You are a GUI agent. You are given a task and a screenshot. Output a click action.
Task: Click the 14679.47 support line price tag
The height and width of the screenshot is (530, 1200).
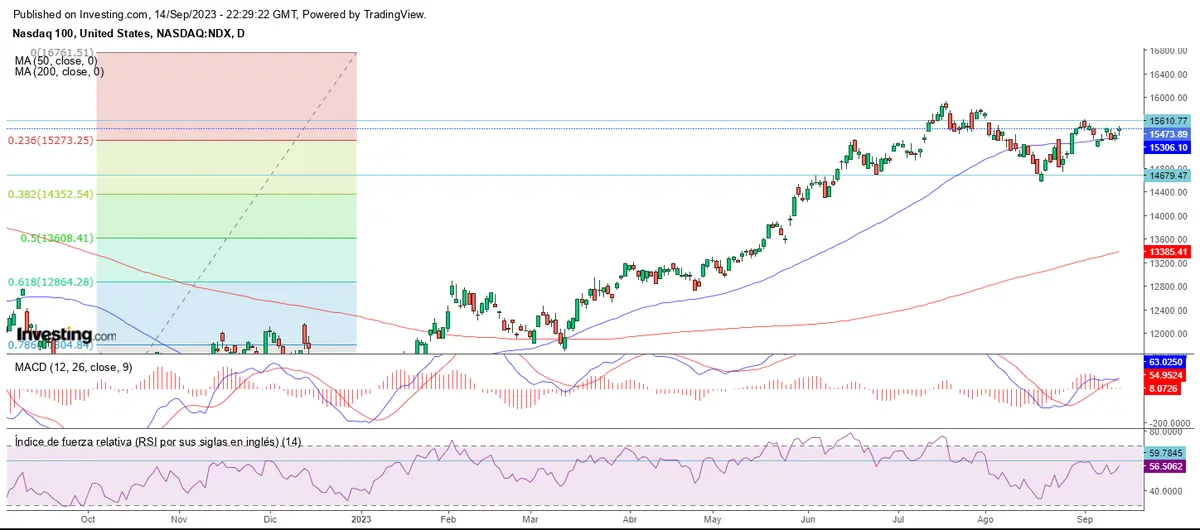[x=1167, y=175]
